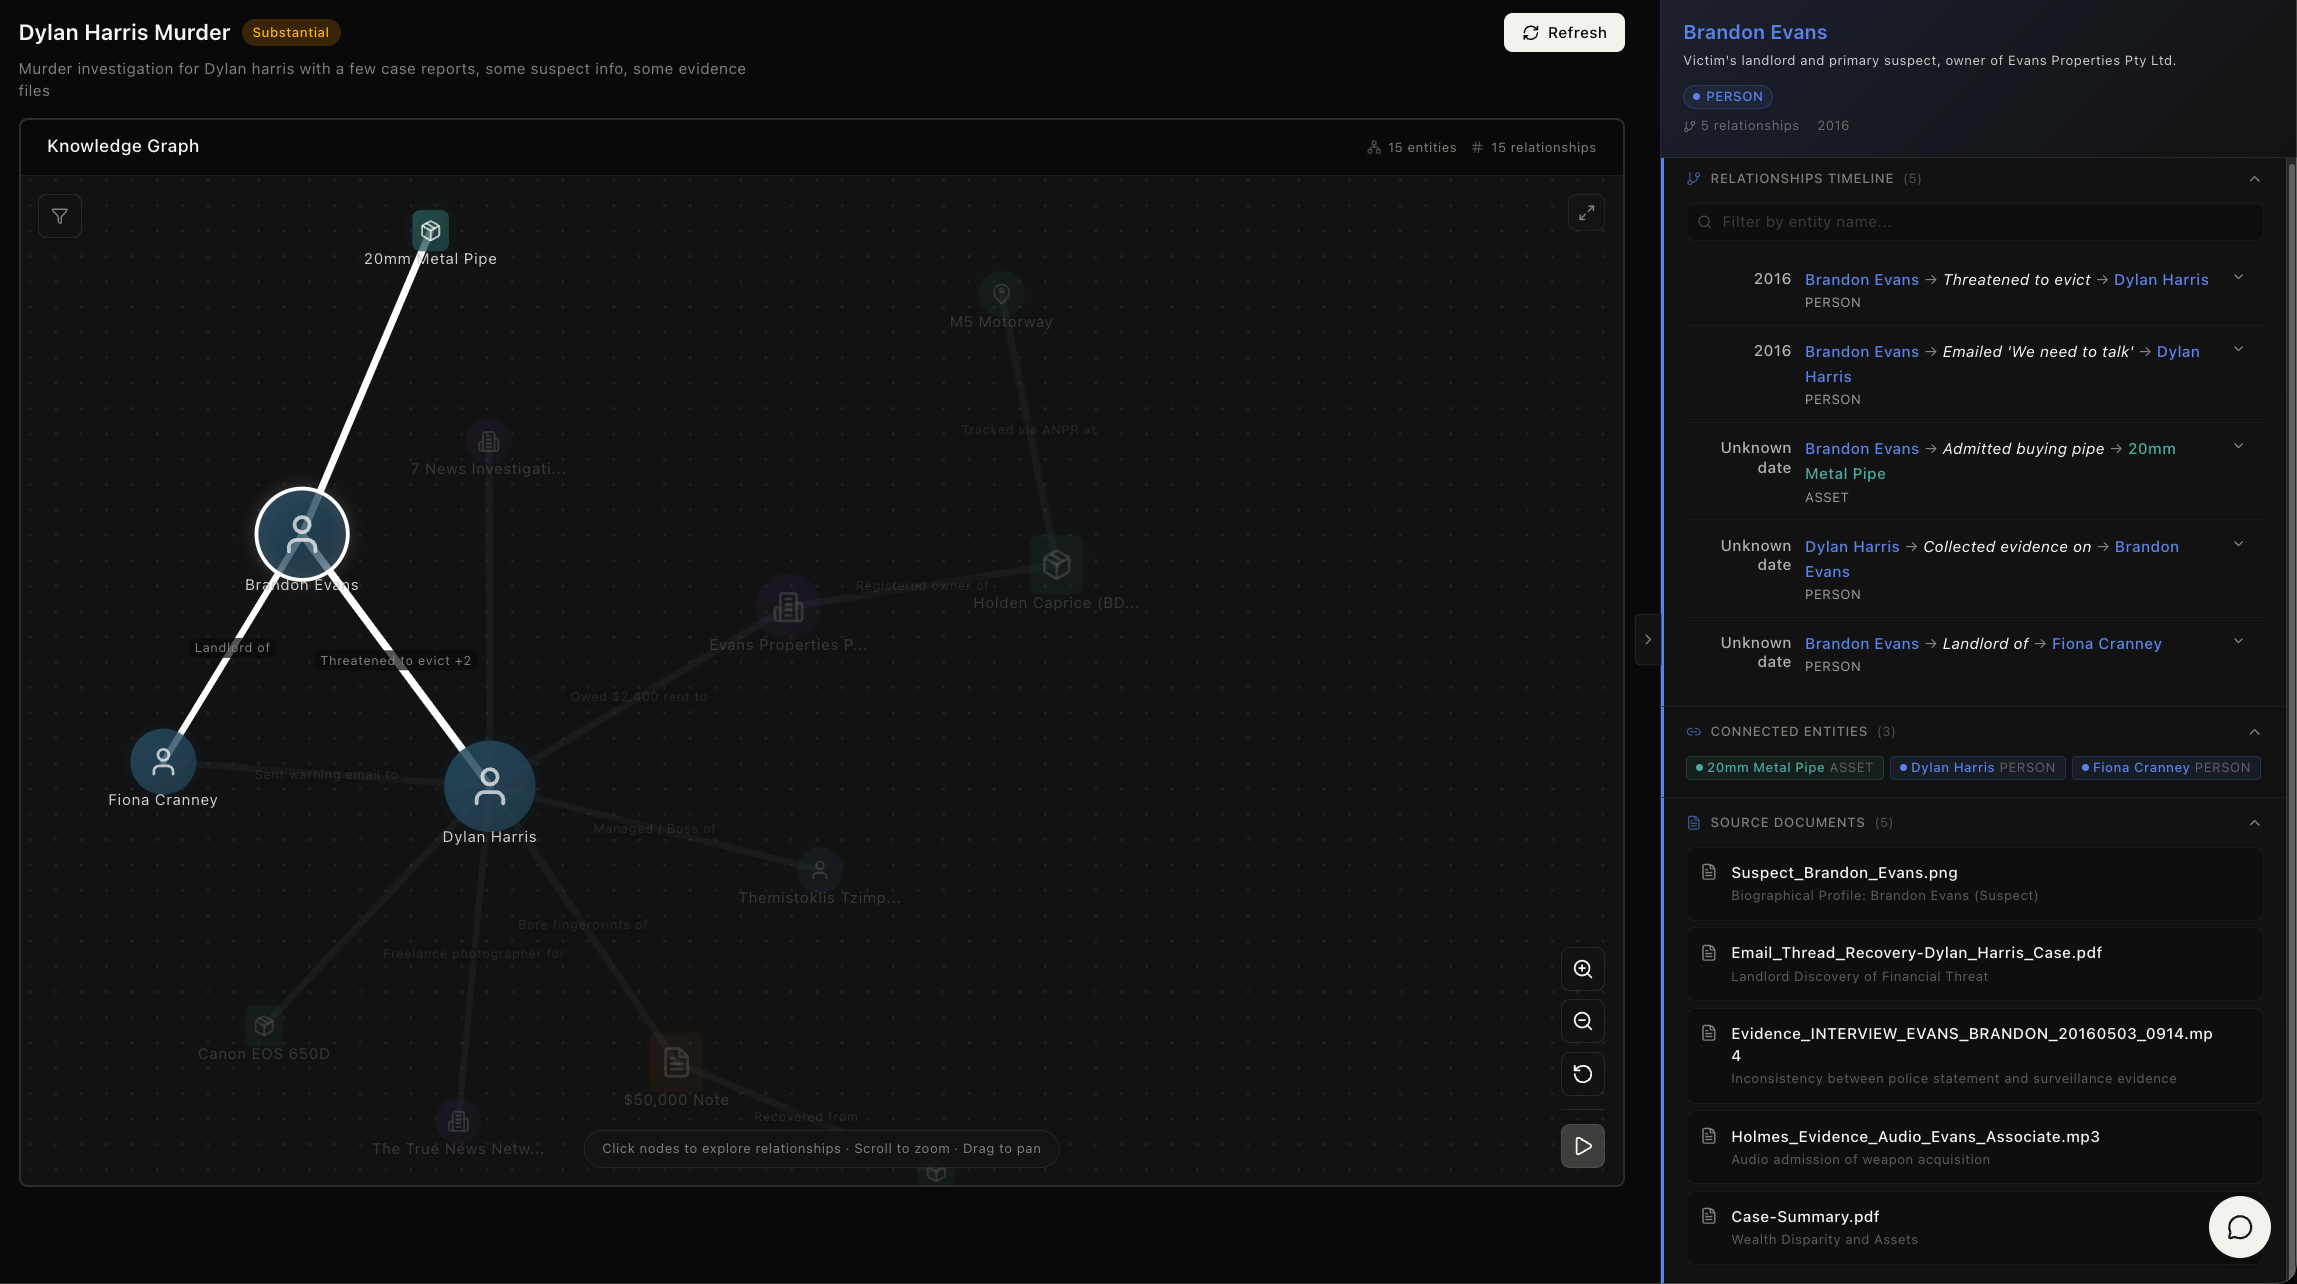Click the zoom in magnifier button
The height and width of the screenshot is (1284, 2297).
pos(1582,969)
